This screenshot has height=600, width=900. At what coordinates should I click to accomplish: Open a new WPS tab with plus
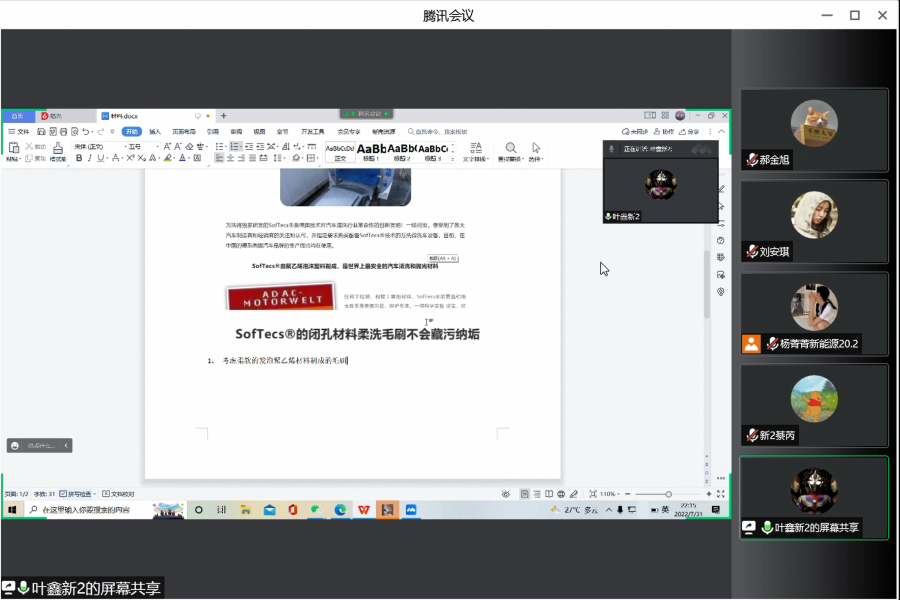[224, 116]
